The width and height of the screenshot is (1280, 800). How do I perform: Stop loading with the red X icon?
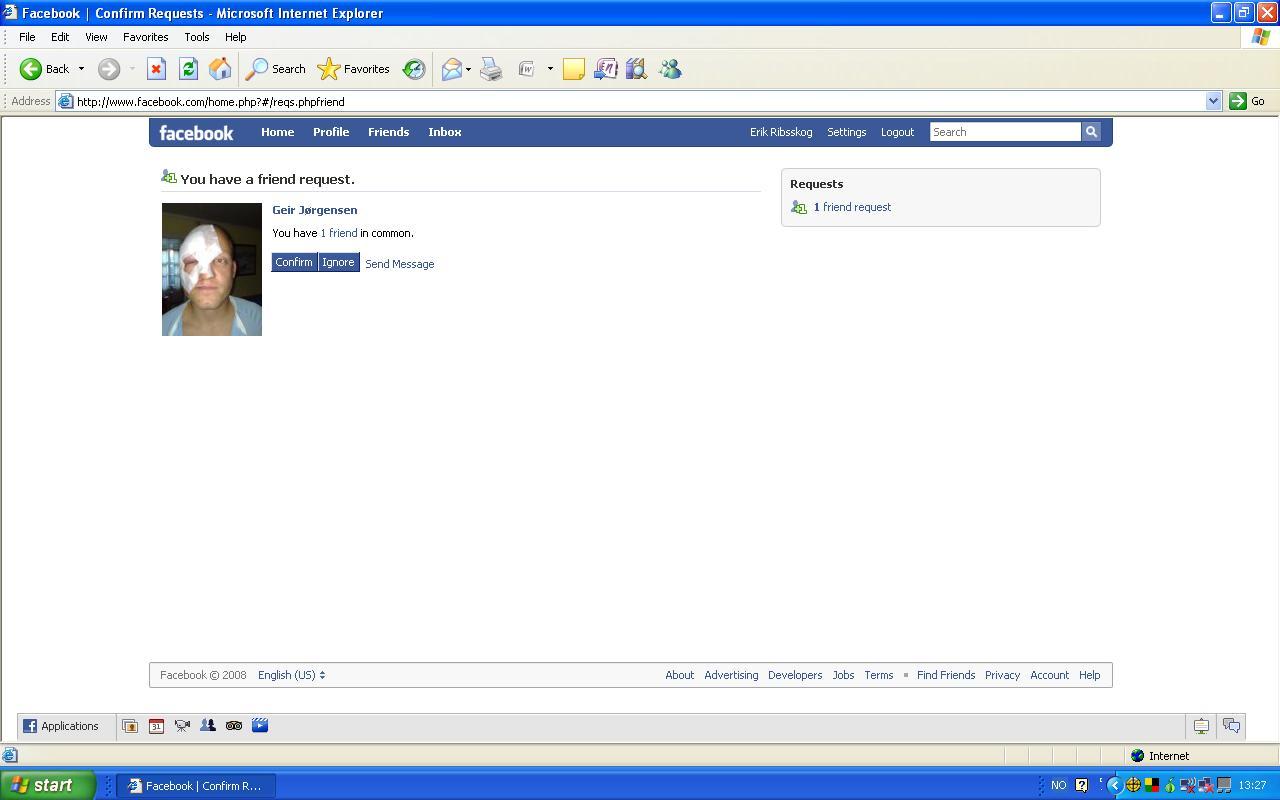point(156,69)
